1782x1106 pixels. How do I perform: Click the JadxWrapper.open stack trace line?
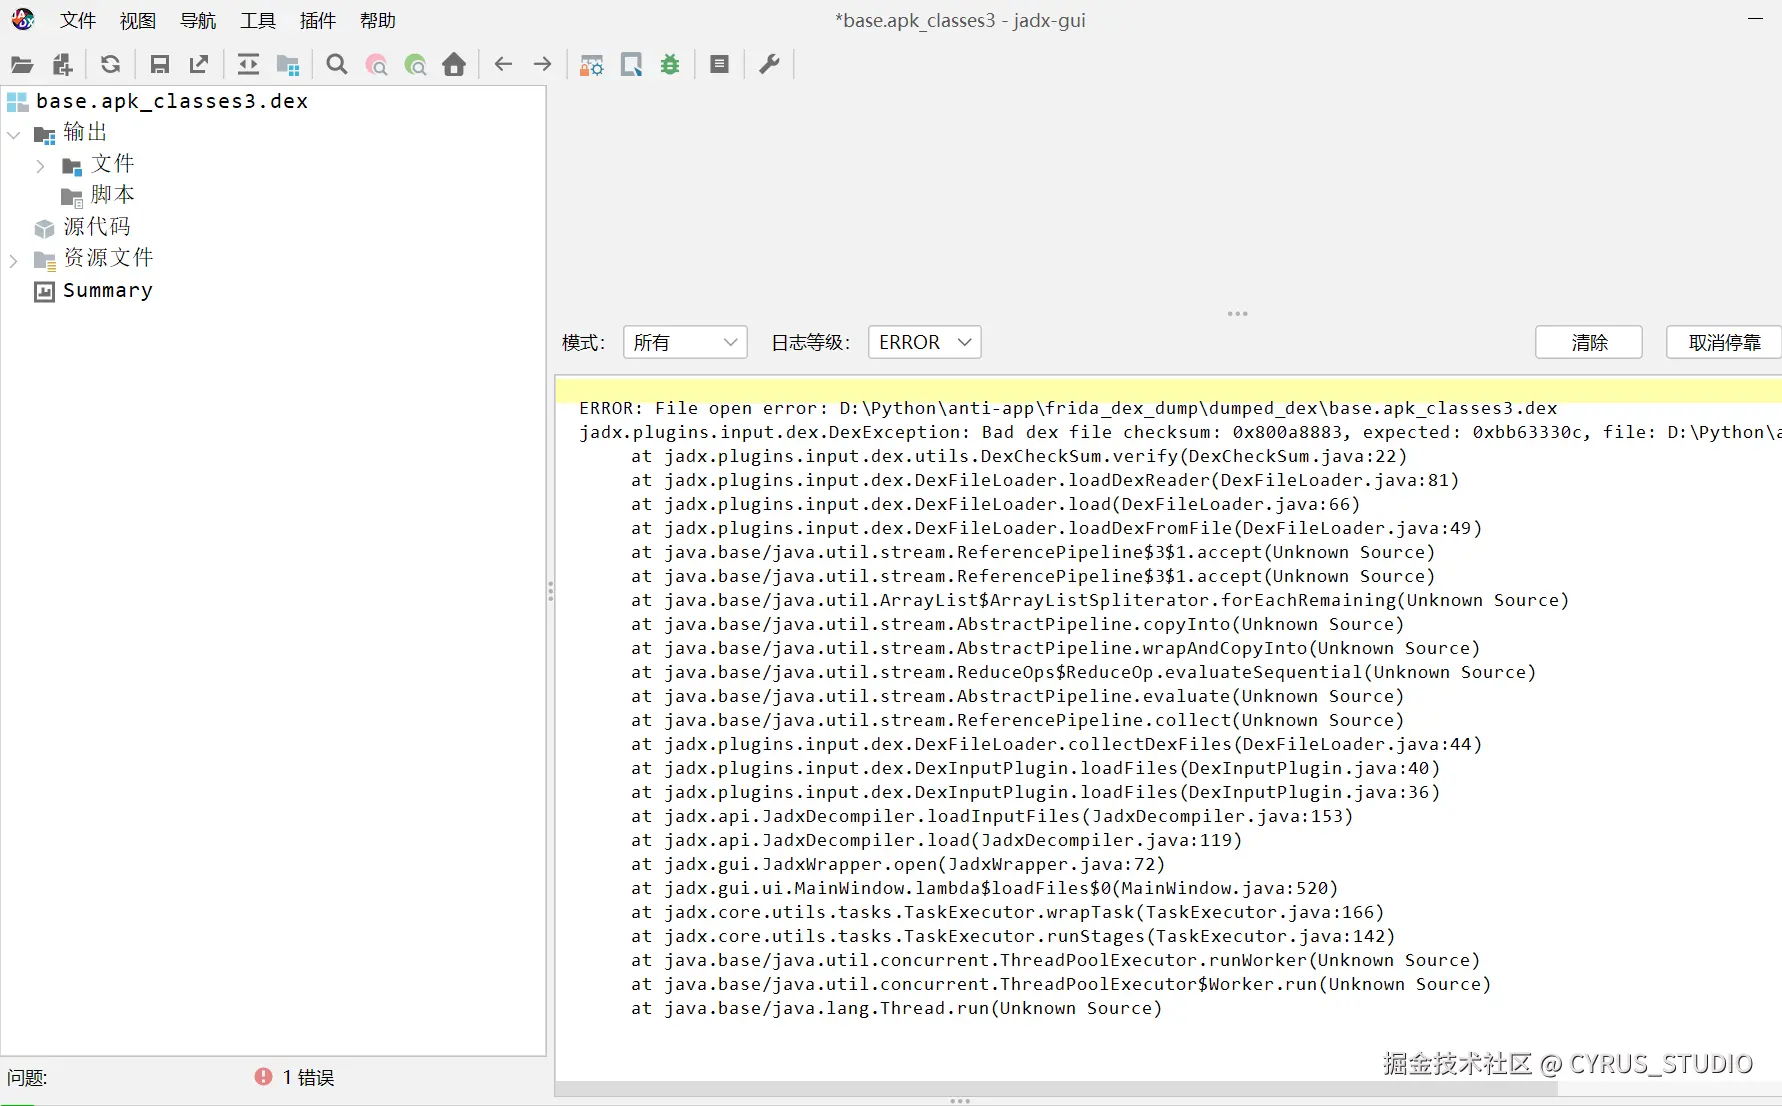click(898, 864)
